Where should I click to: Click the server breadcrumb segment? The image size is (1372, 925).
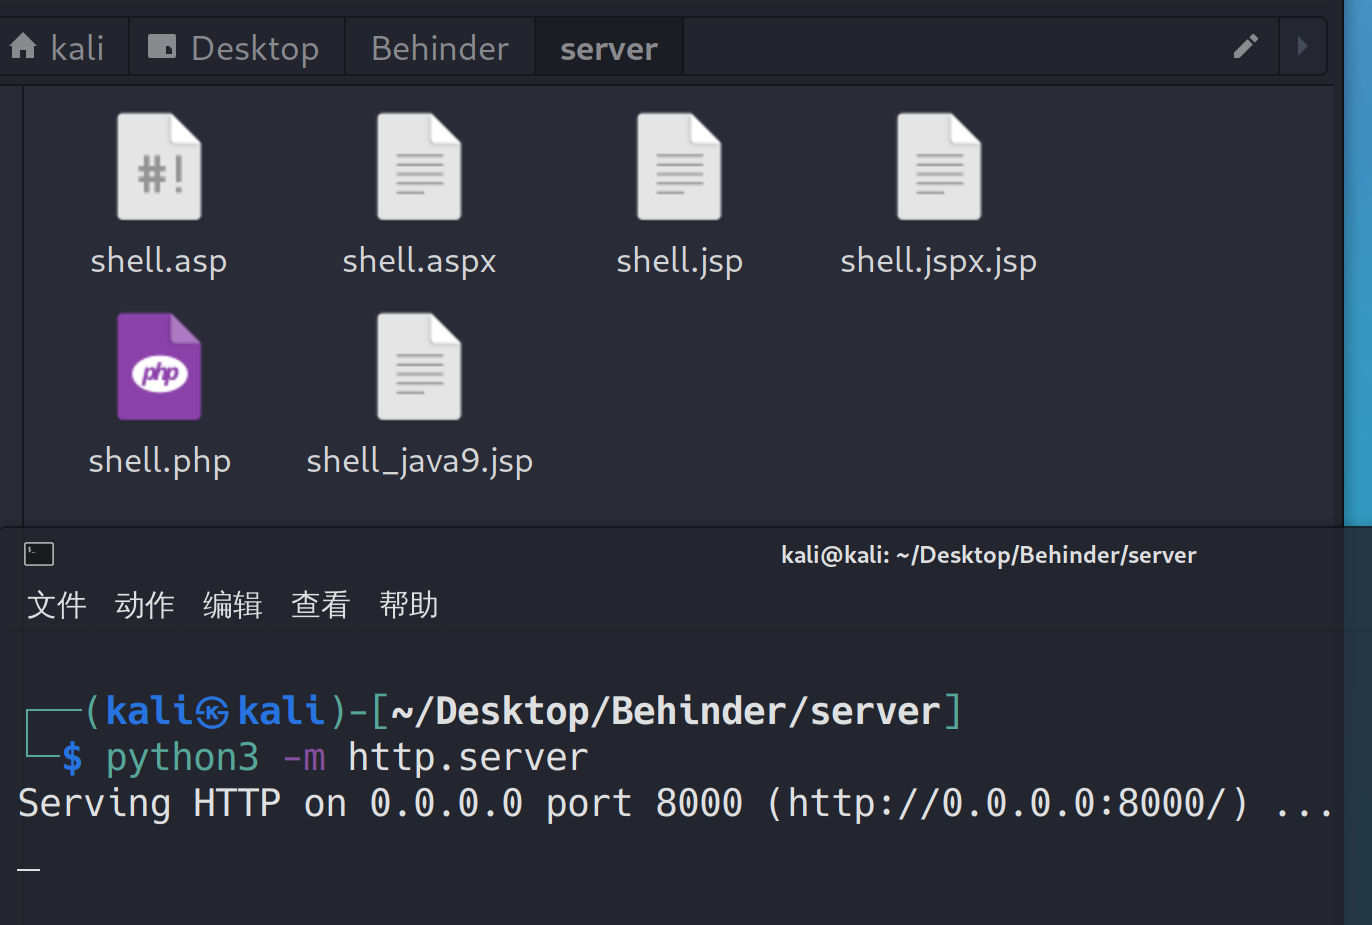click(x=608, y=49)
